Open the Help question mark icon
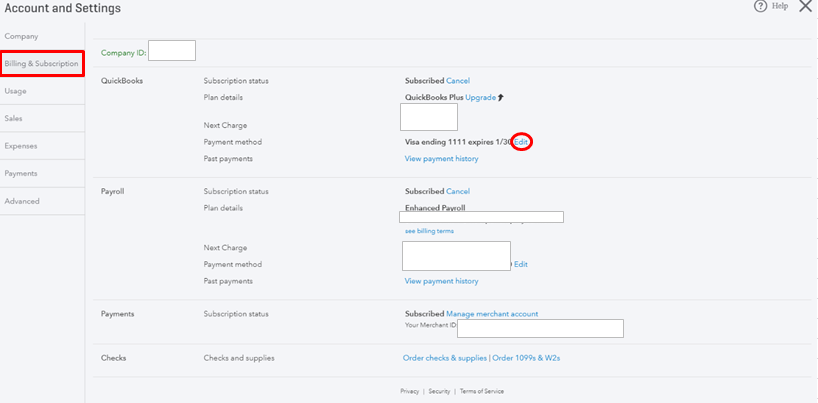 [761, 7]
